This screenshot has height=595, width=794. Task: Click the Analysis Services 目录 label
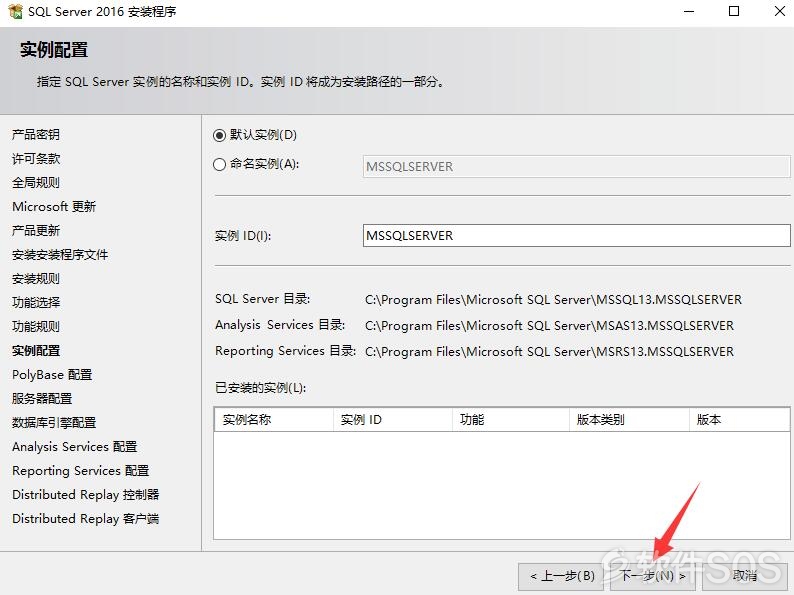[x=280, y=325]
